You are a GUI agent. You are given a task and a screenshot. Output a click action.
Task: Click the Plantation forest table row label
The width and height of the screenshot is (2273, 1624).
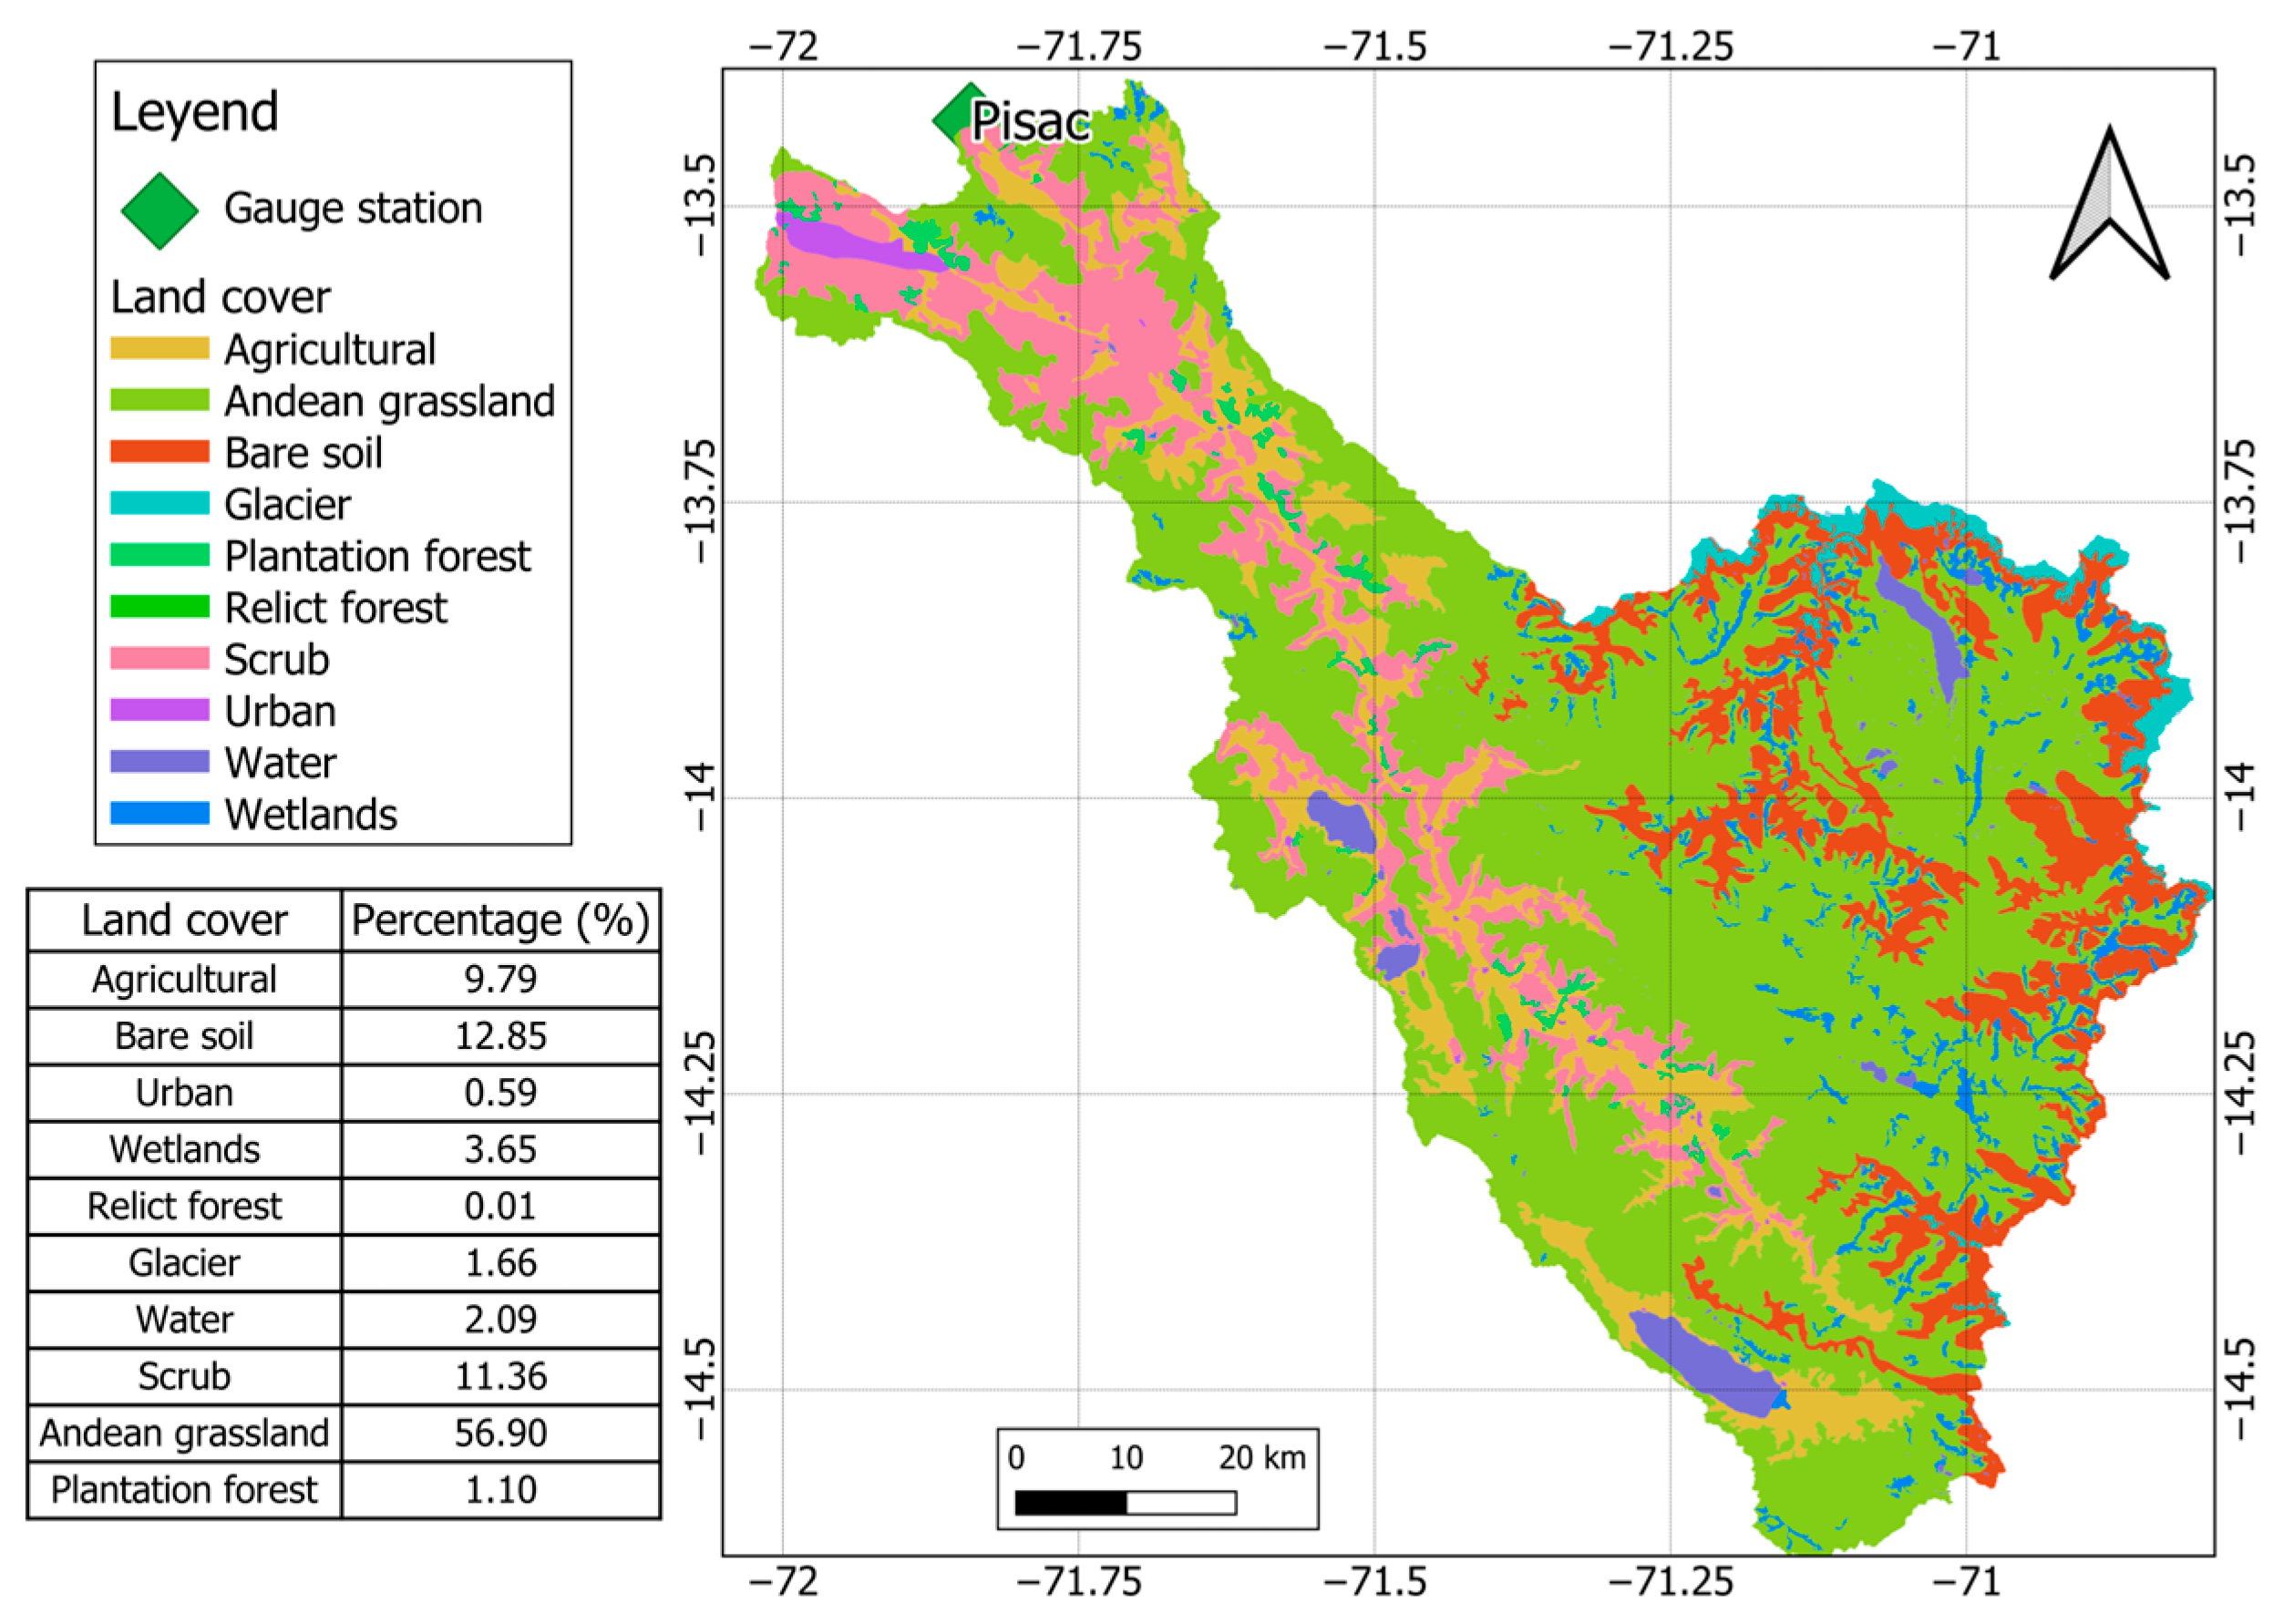[184, 1490]
